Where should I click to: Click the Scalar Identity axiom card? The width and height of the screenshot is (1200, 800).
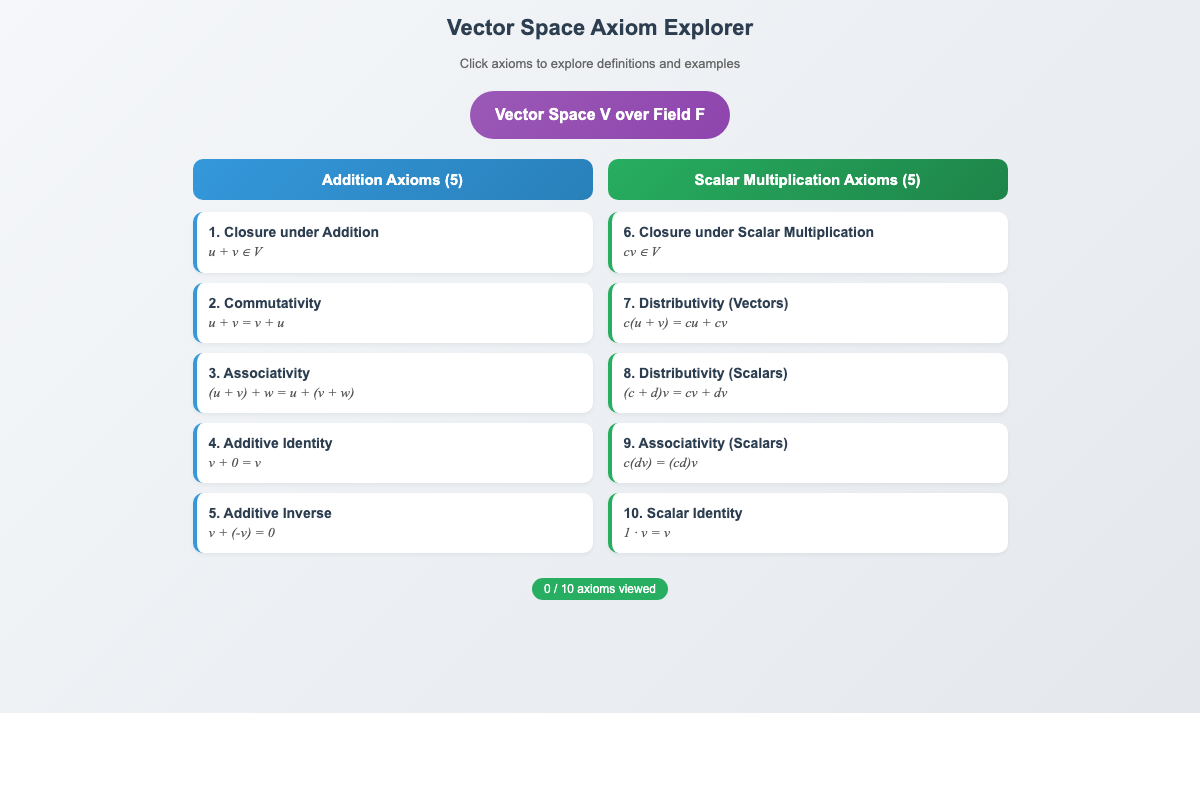pyautogui.click(x=807, y=522)
